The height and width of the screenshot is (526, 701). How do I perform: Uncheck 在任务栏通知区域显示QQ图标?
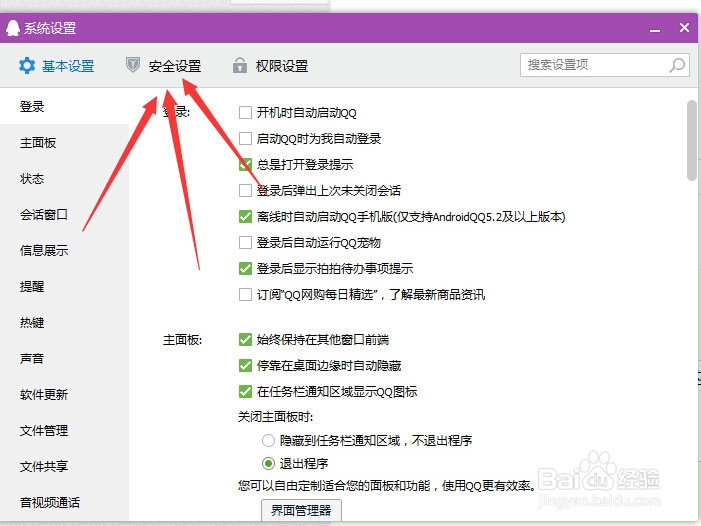tap(245, 391)
